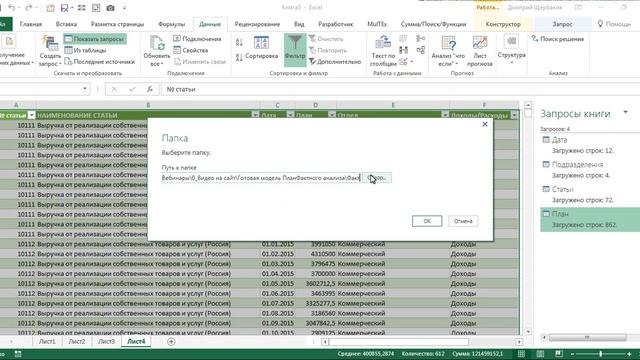Screen dimensions: 640x360
Task: Click the Page Layout view status bar icon
Action: point(540,354)
